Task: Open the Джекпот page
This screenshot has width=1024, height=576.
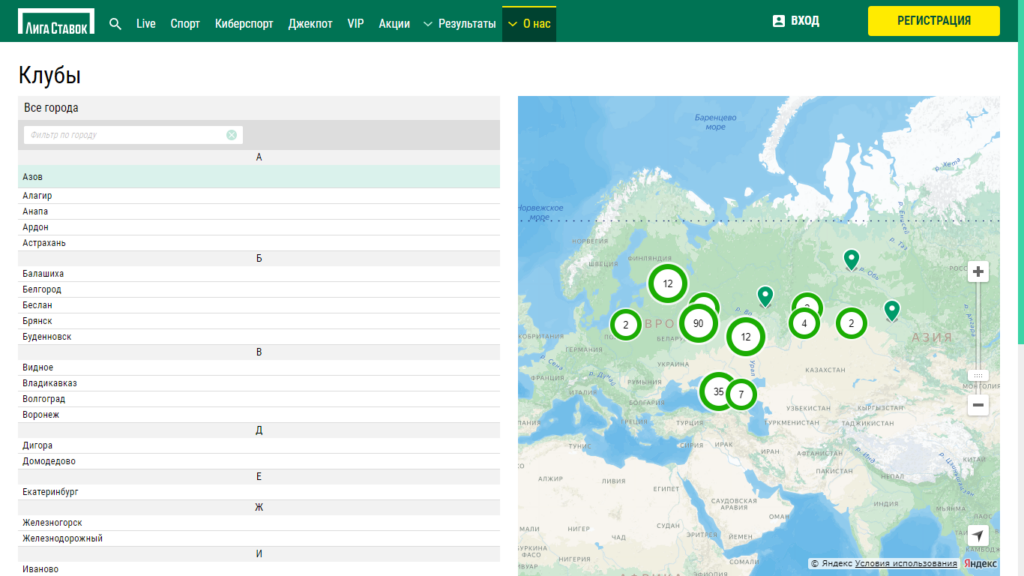Action: click(310, 24)
